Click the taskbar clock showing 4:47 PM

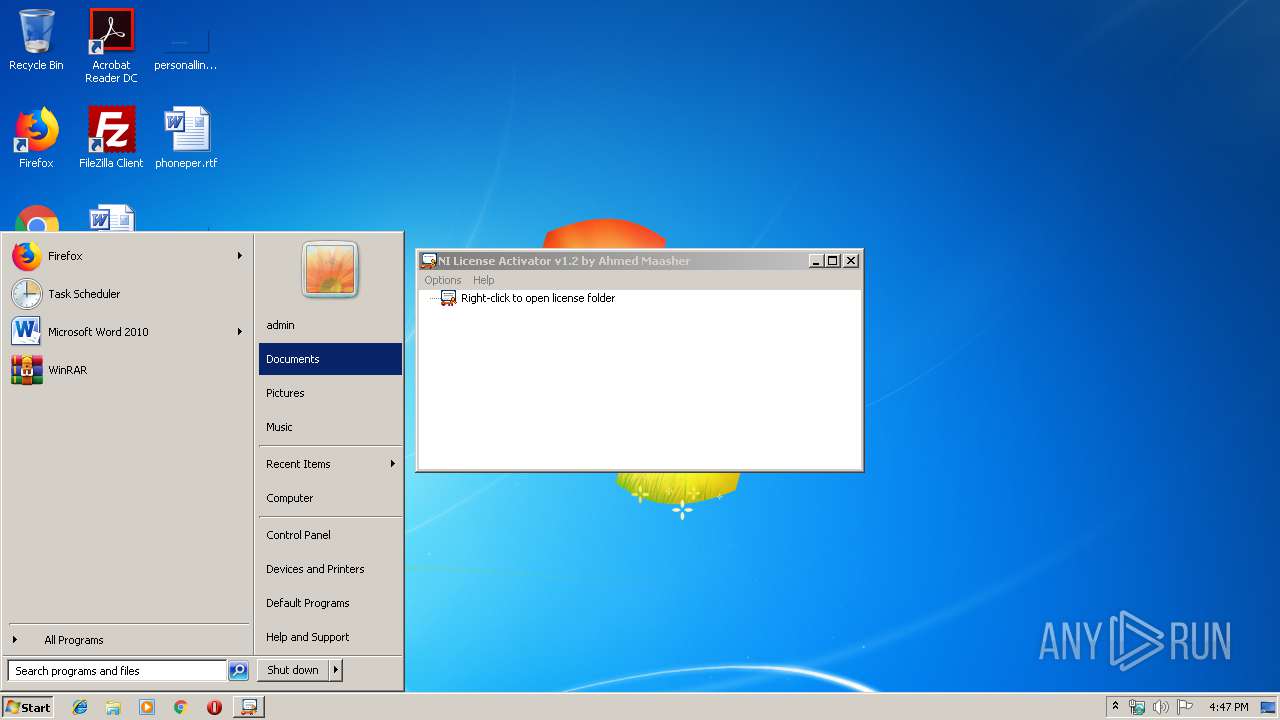tap(1228, 707)
